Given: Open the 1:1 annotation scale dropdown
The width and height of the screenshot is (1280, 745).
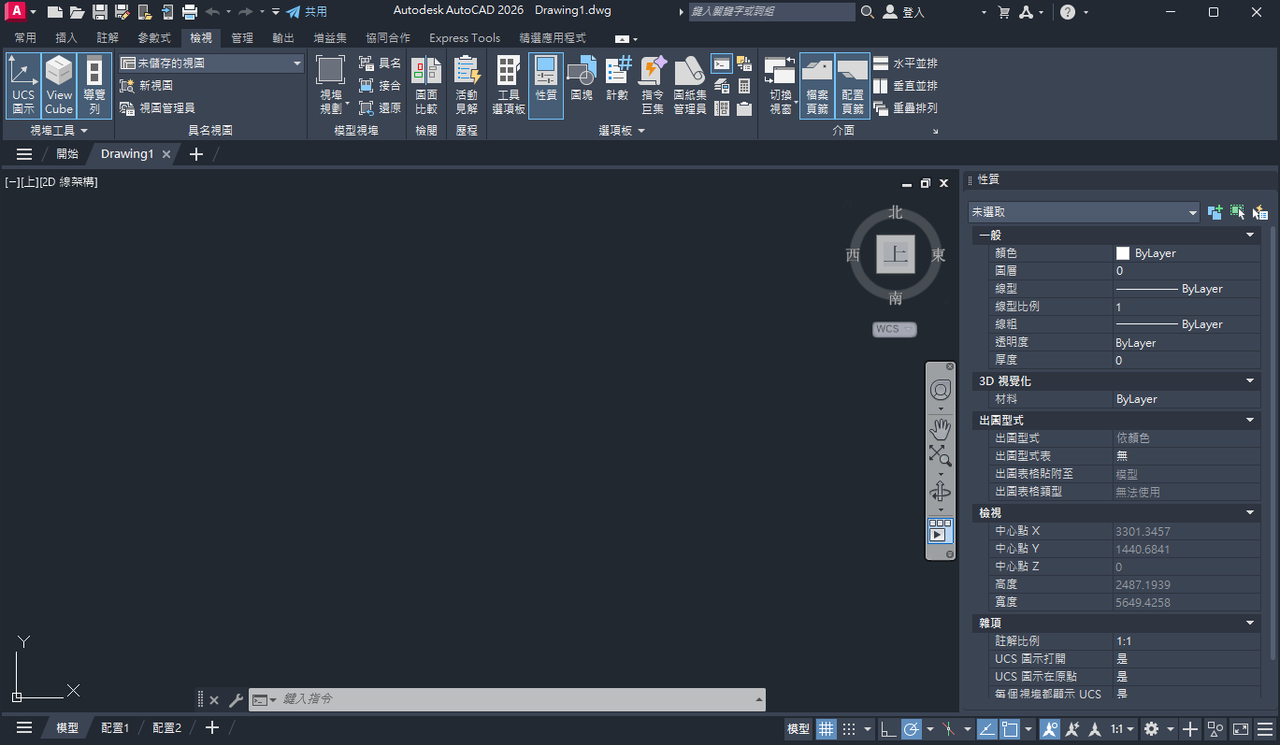Looking at the screenshot, I should click(x=1124, y=729).
